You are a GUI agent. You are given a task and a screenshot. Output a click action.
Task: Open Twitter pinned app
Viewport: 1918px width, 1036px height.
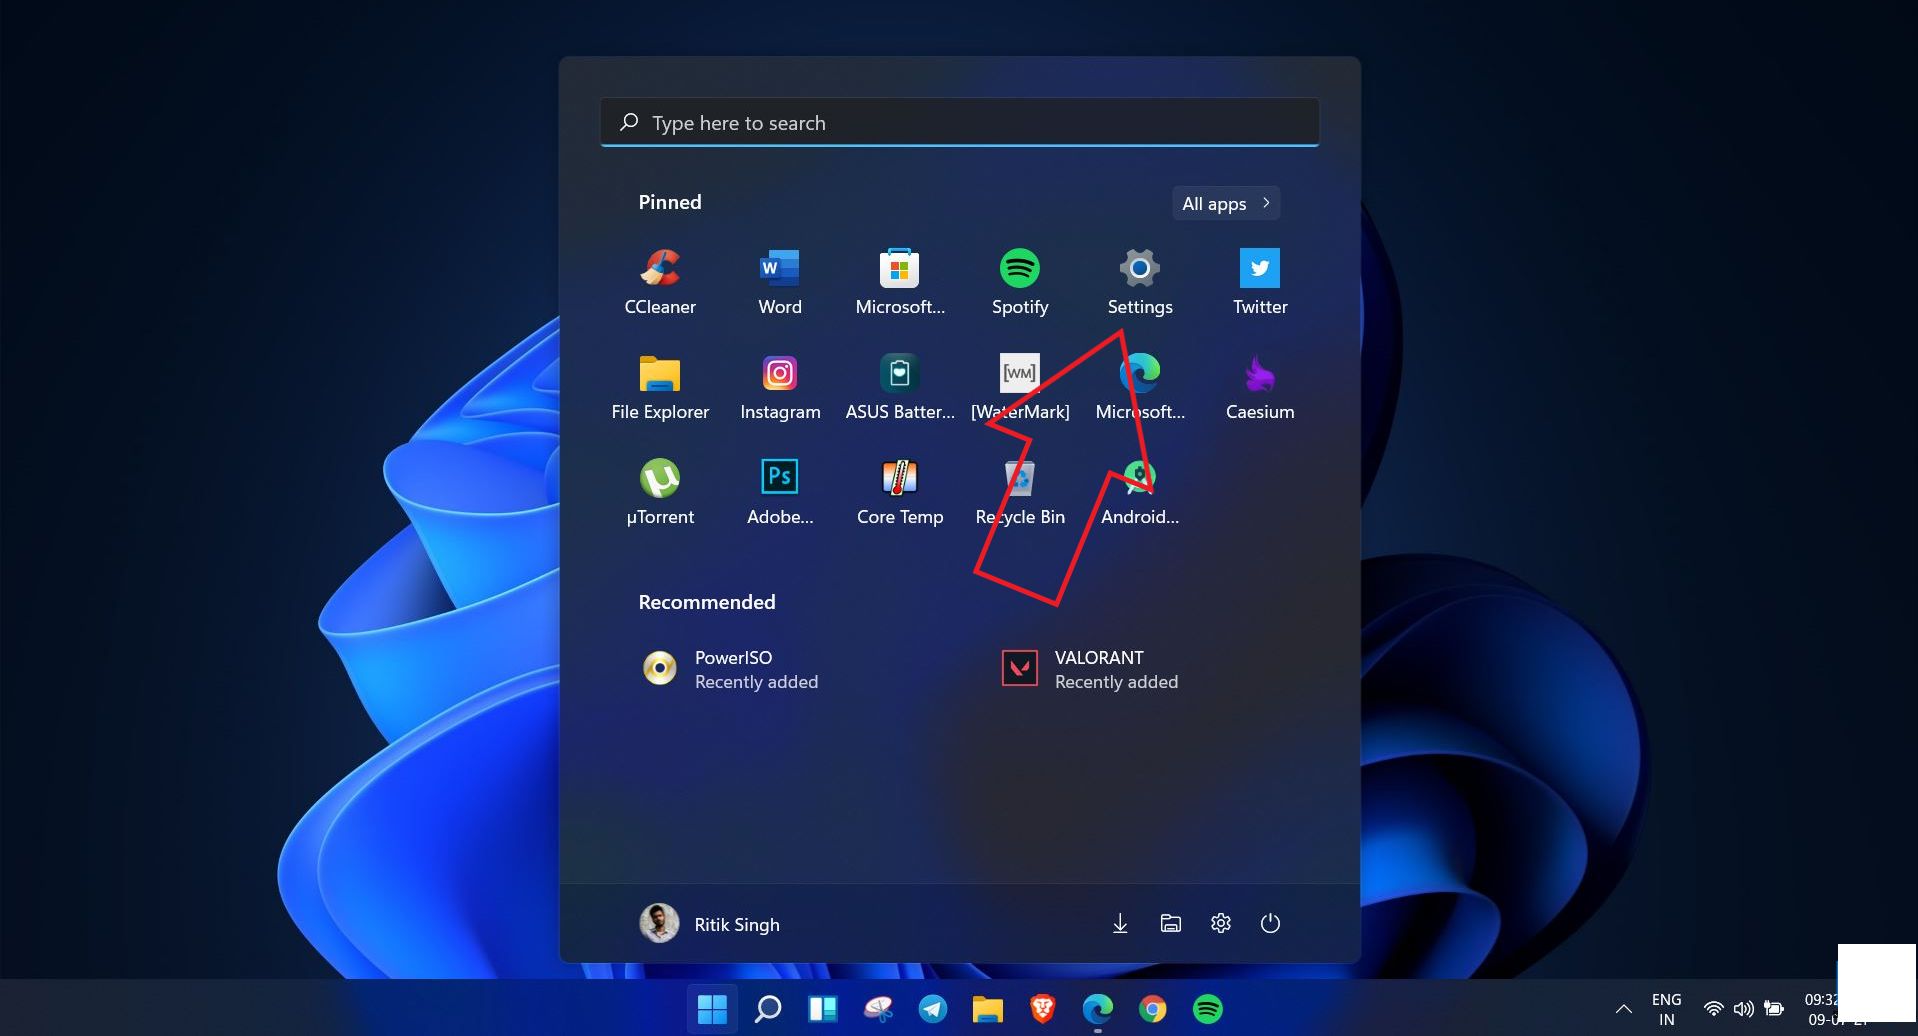(1260, 283)
